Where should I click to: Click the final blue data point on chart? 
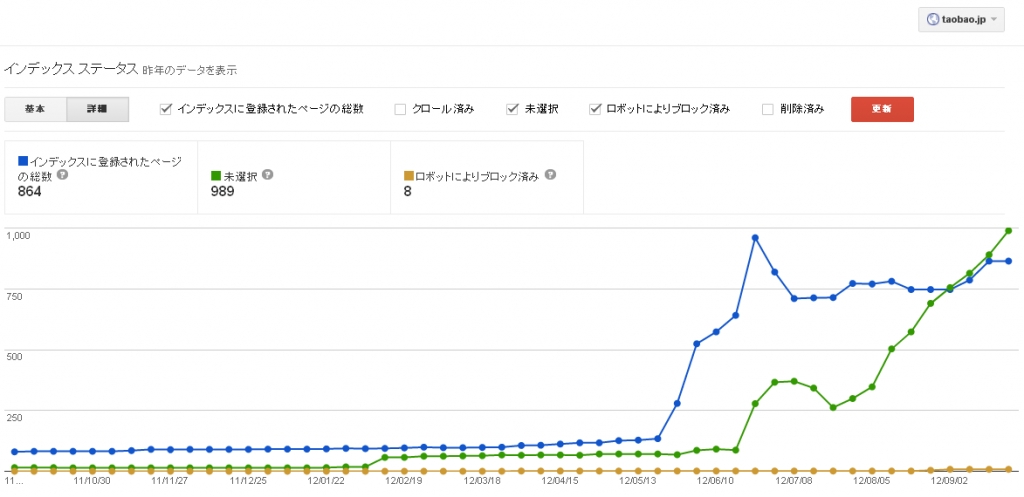(x=1009, y=261)
